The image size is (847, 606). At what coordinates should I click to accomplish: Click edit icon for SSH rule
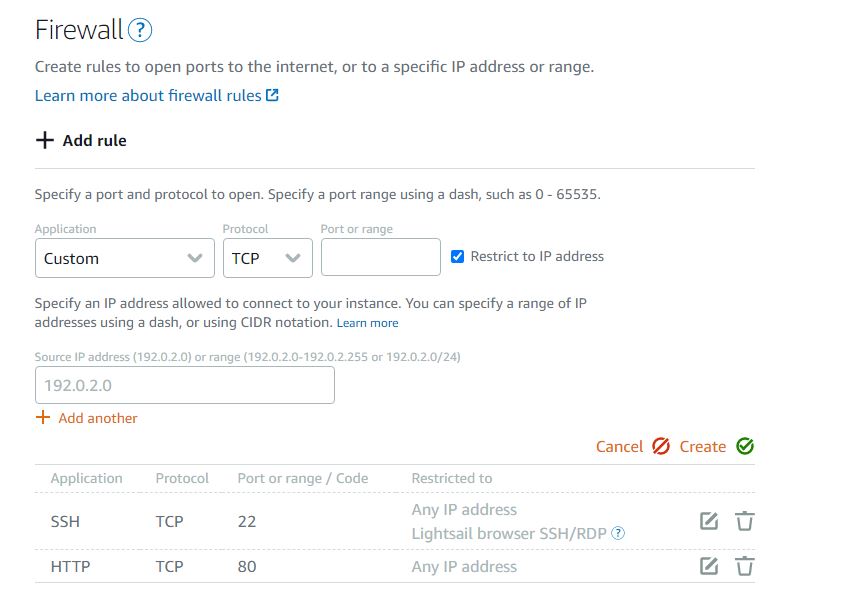(709, 521)
